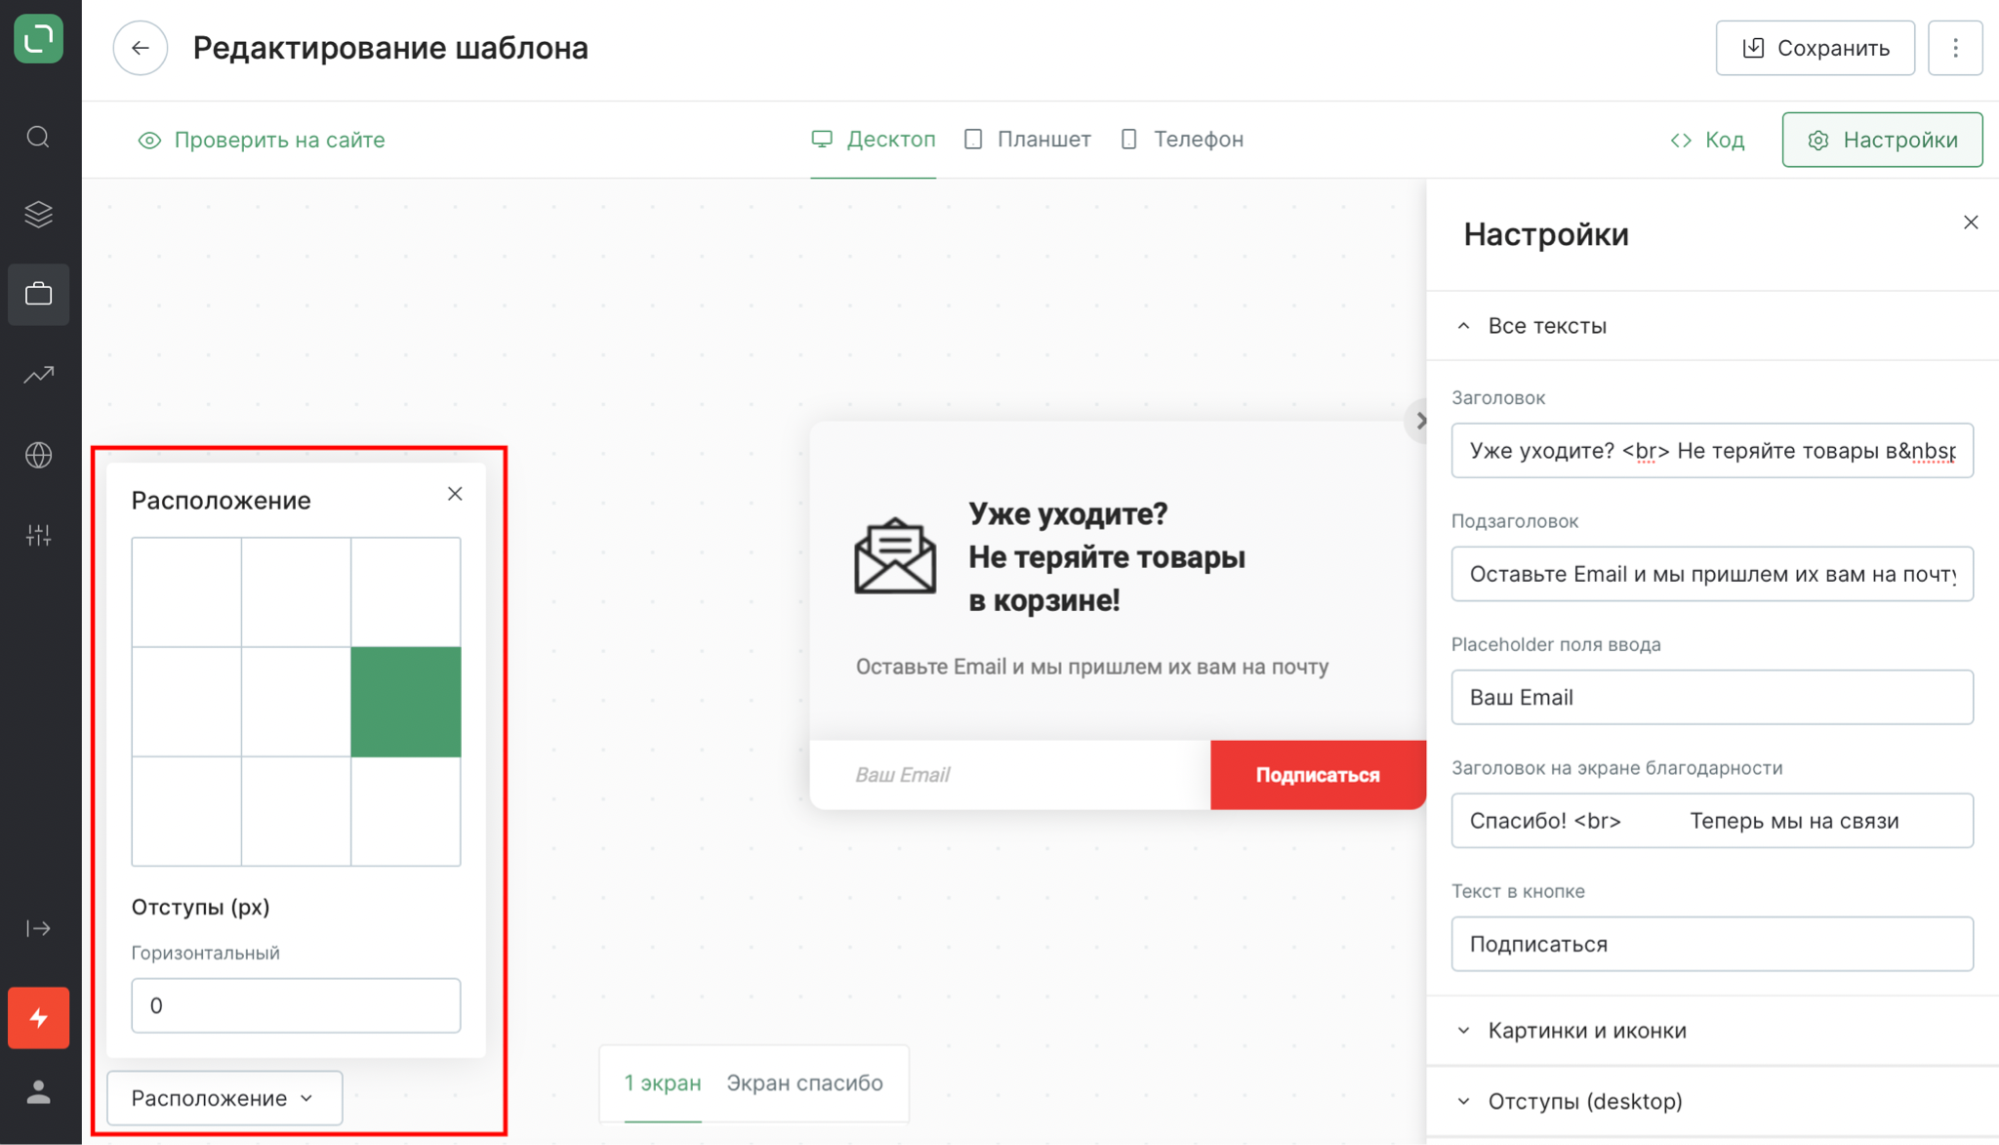Screen dimensions: 1999x1145
Task: Click the green app logo icon
Action: click(x=39, y=39)
